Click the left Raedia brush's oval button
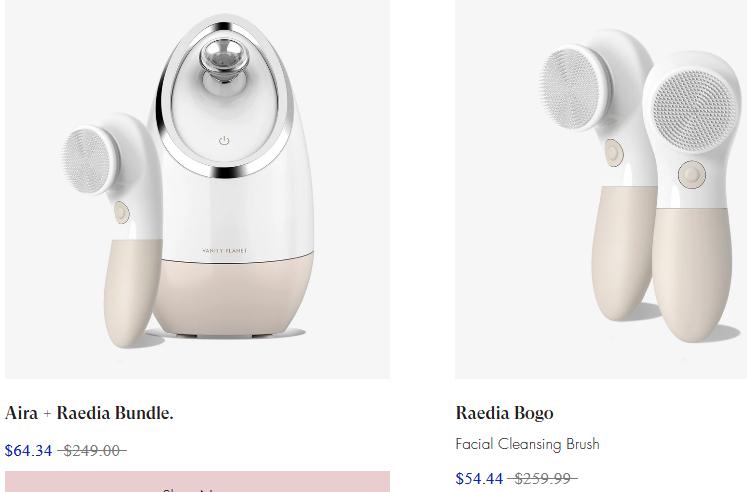Screen dimensions: 747x492 point(614,152)
